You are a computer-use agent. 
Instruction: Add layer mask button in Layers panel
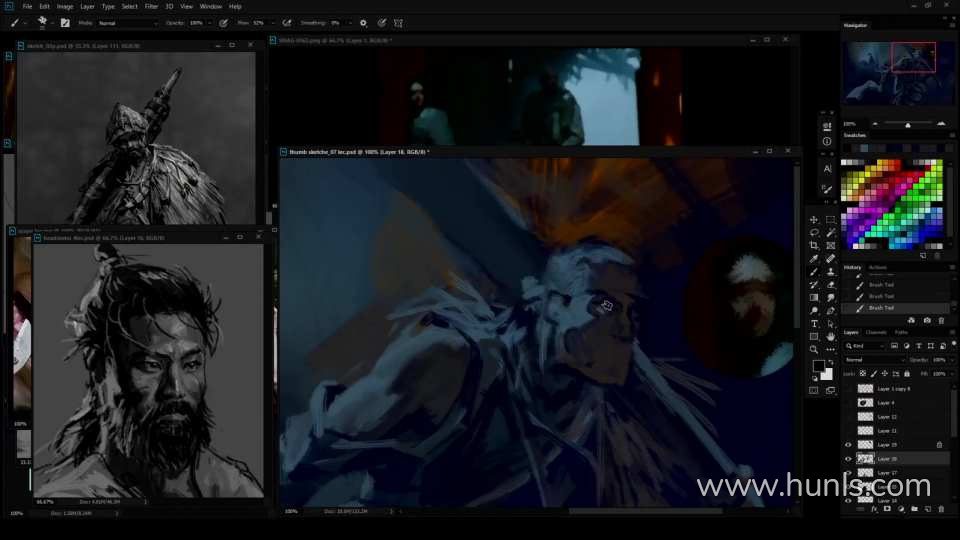[887, 509]
